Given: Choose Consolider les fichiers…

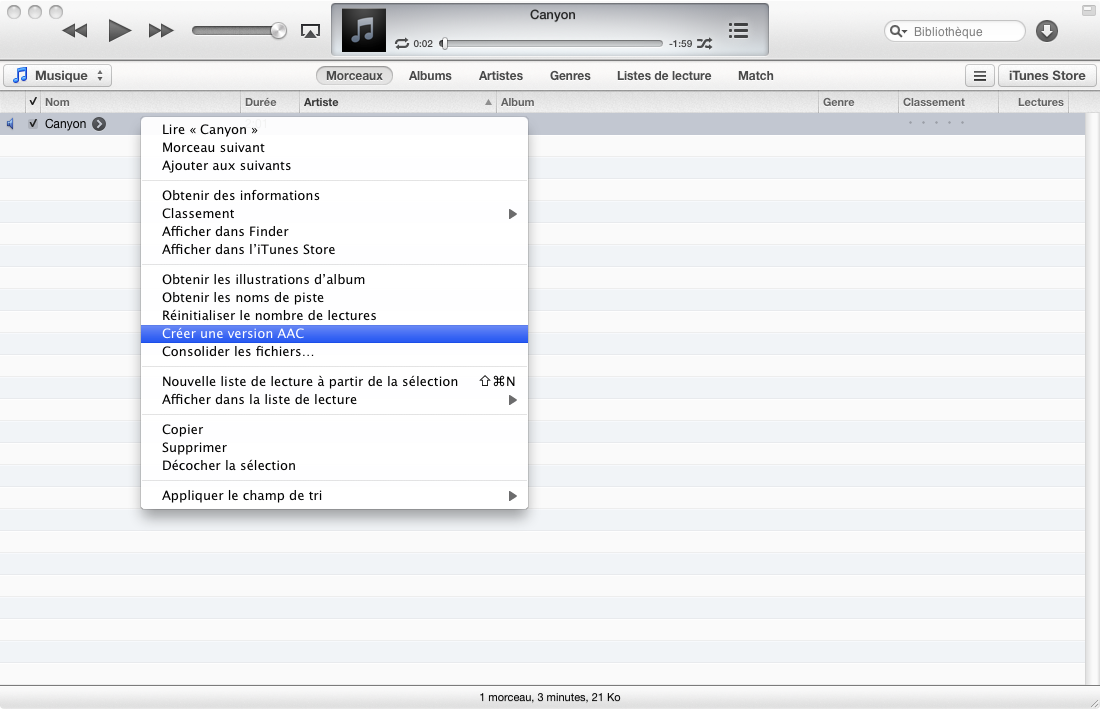Looking at the screenshot, I should point(334,352).
